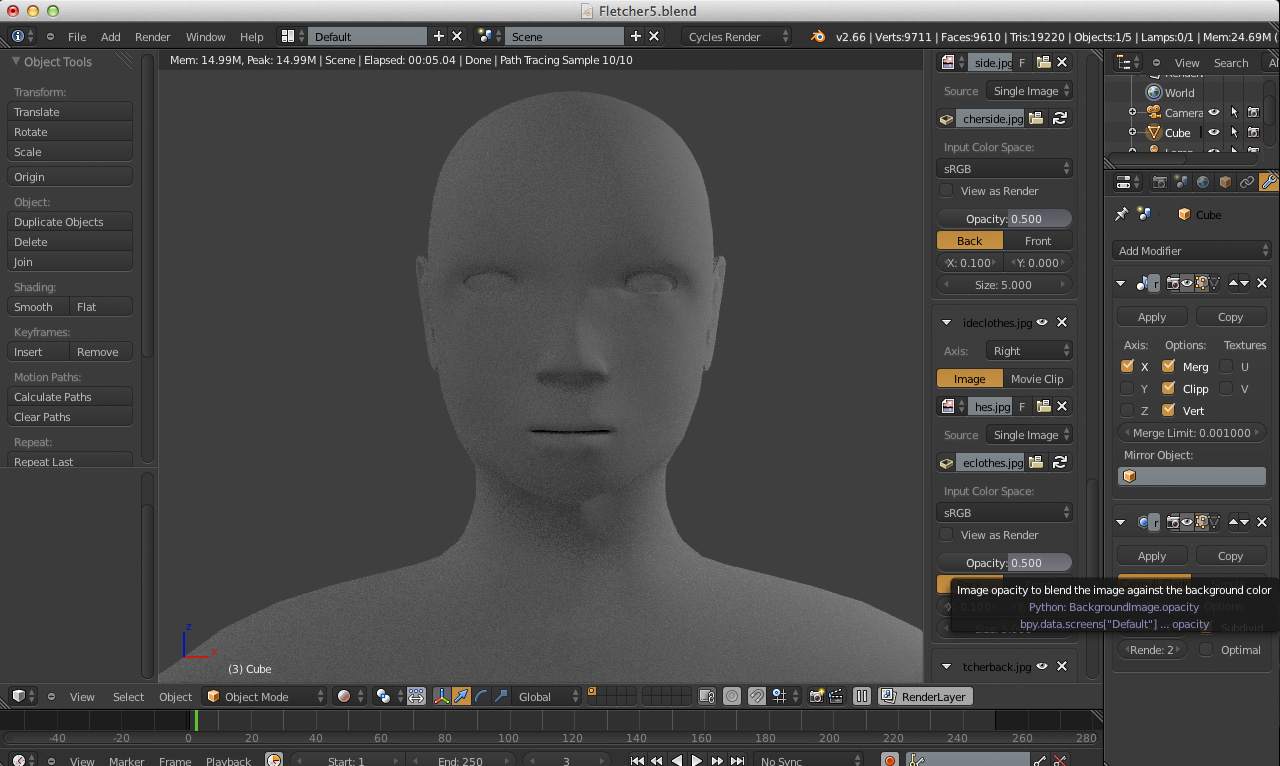Click the OpenGL render image camera icon
Image resolution: width=1280 pixels, height=766 pixels.
click(x=818, y=696)
